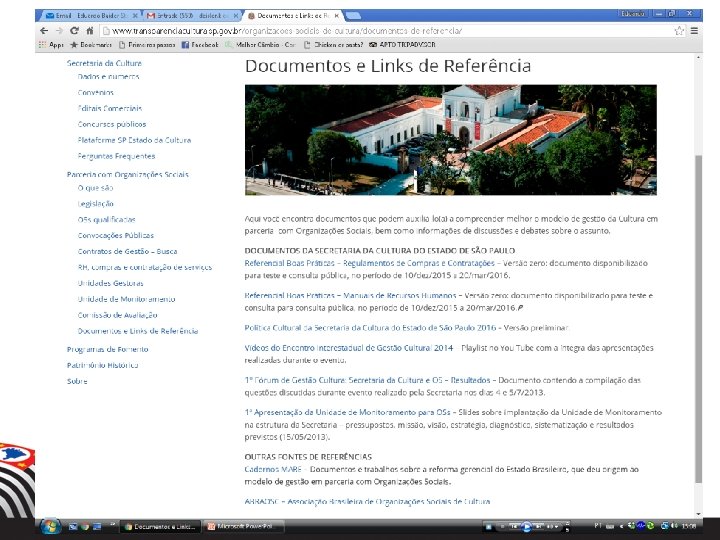Open 1º Fórum de Gestão Cultural Resultados link
The width and height of the screenshot is (720, 540).
point(367,380)
